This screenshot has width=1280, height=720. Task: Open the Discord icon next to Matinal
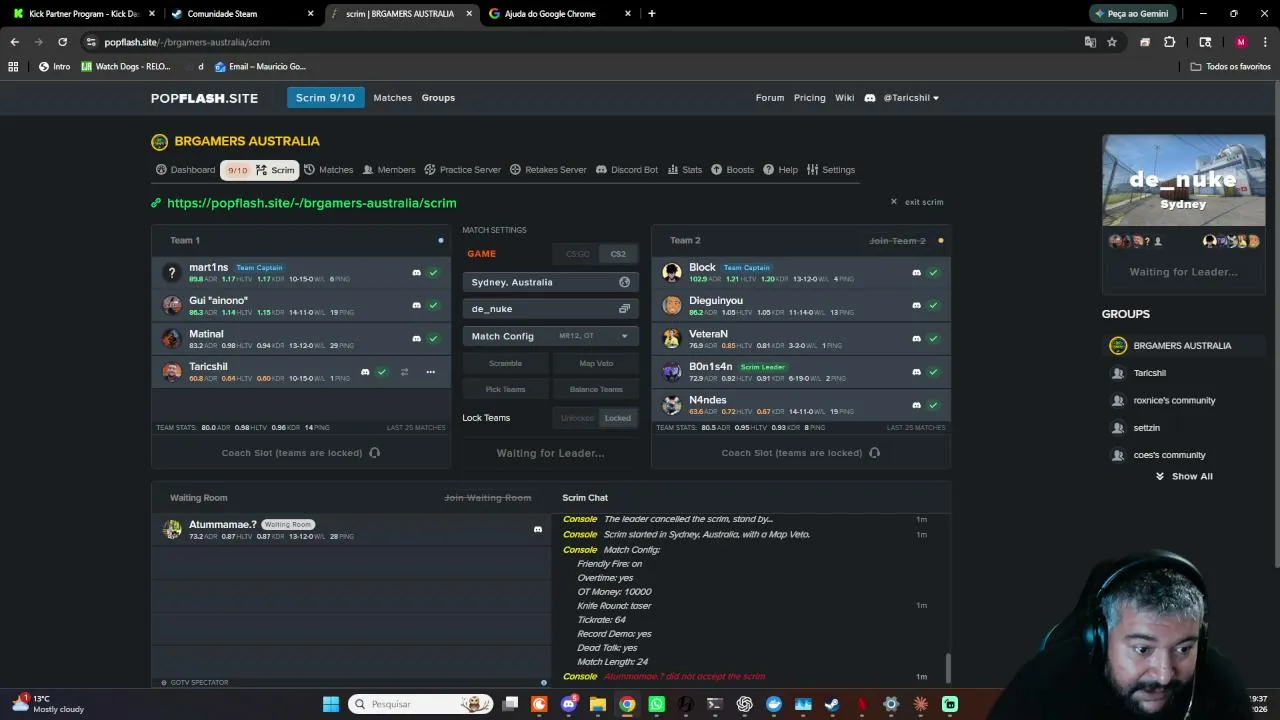point(417,338)
